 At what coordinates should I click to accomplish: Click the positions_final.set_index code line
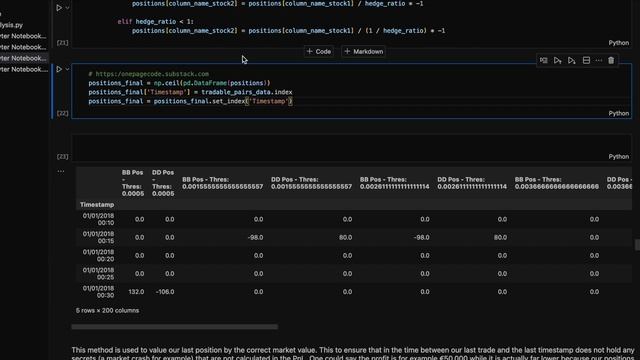click(190, 101)
